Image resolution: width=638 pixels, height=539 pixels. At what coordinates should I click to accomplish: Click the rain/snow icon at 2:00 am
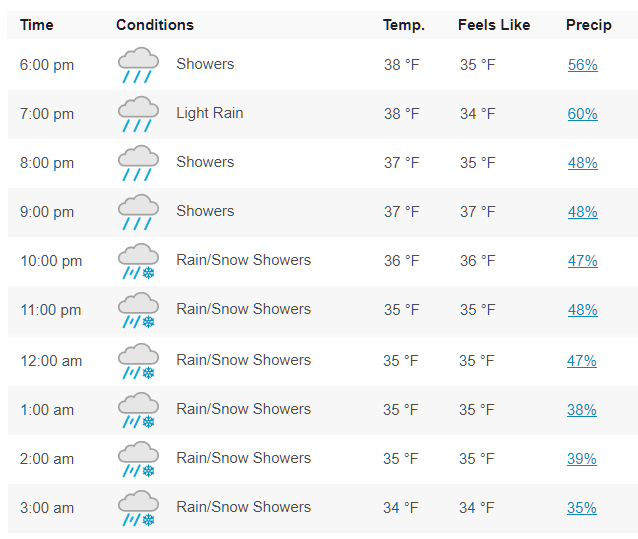(x=138, y=459)
